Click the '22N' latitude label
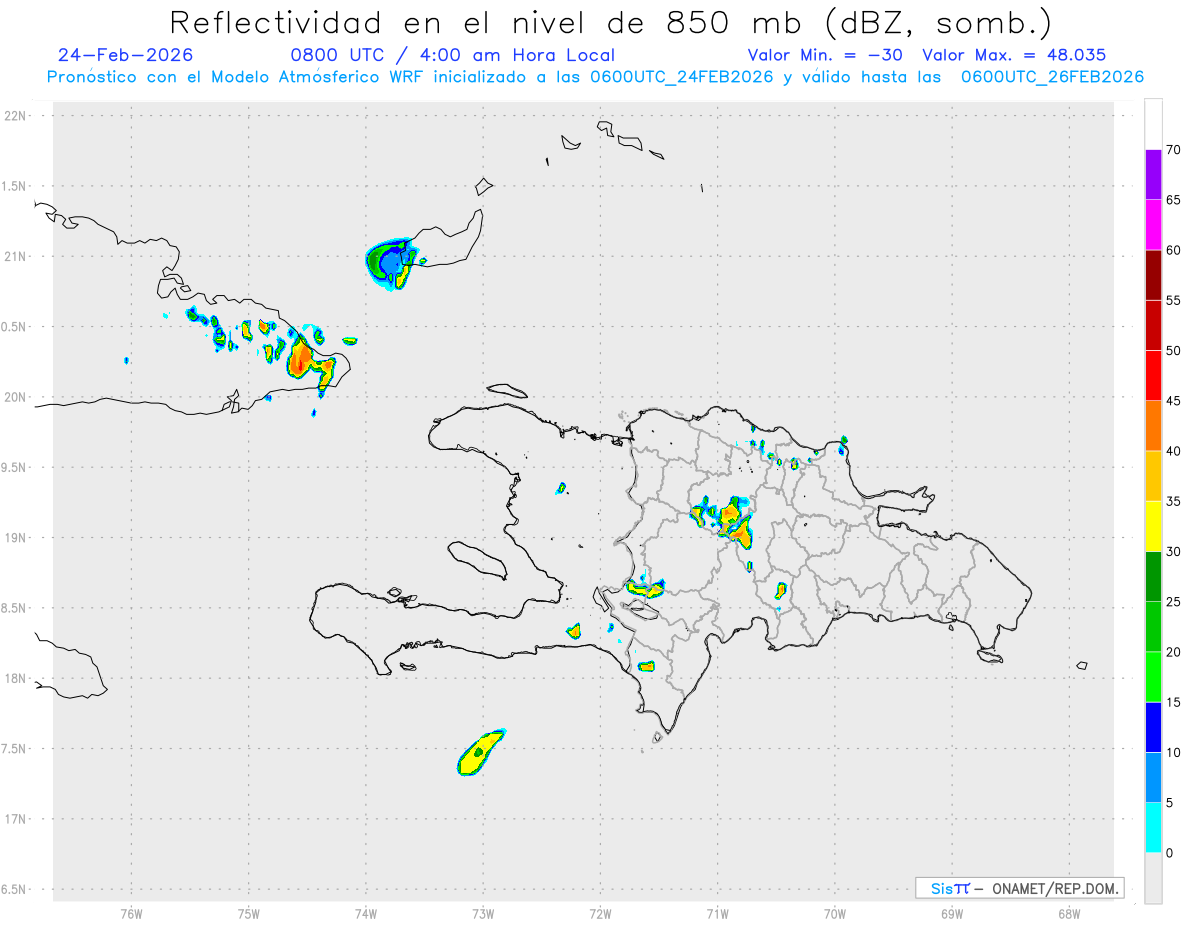Screen dimensions: 1200x927 point(17,116)
